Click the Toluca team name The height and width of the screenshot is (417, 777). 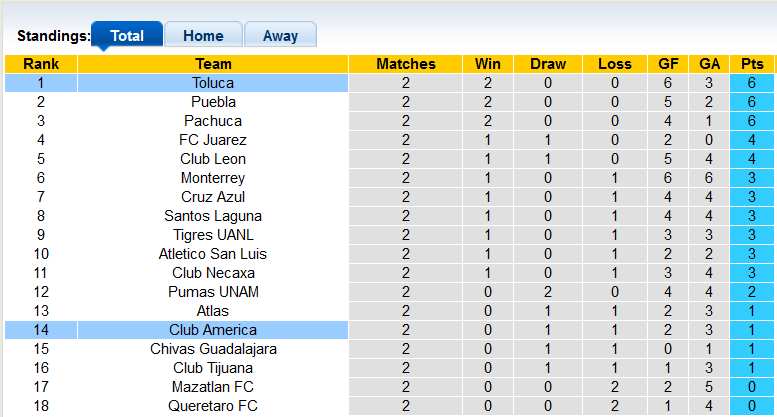click(x=213, y=83)
